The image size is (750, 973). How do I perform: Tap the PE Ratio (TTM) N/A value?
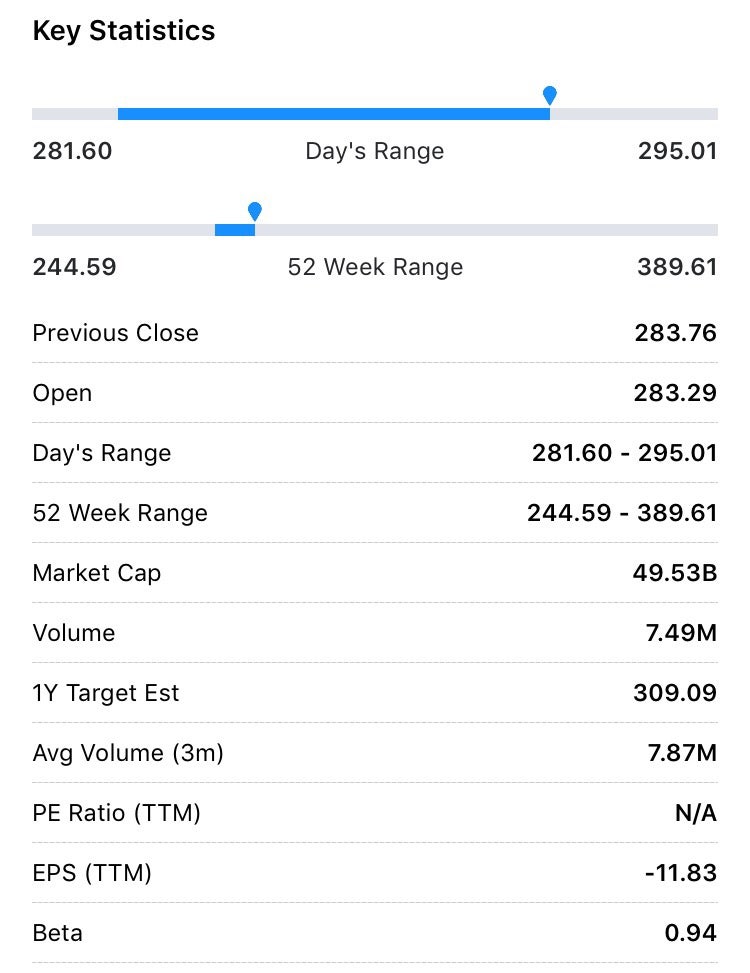[695, 813]
